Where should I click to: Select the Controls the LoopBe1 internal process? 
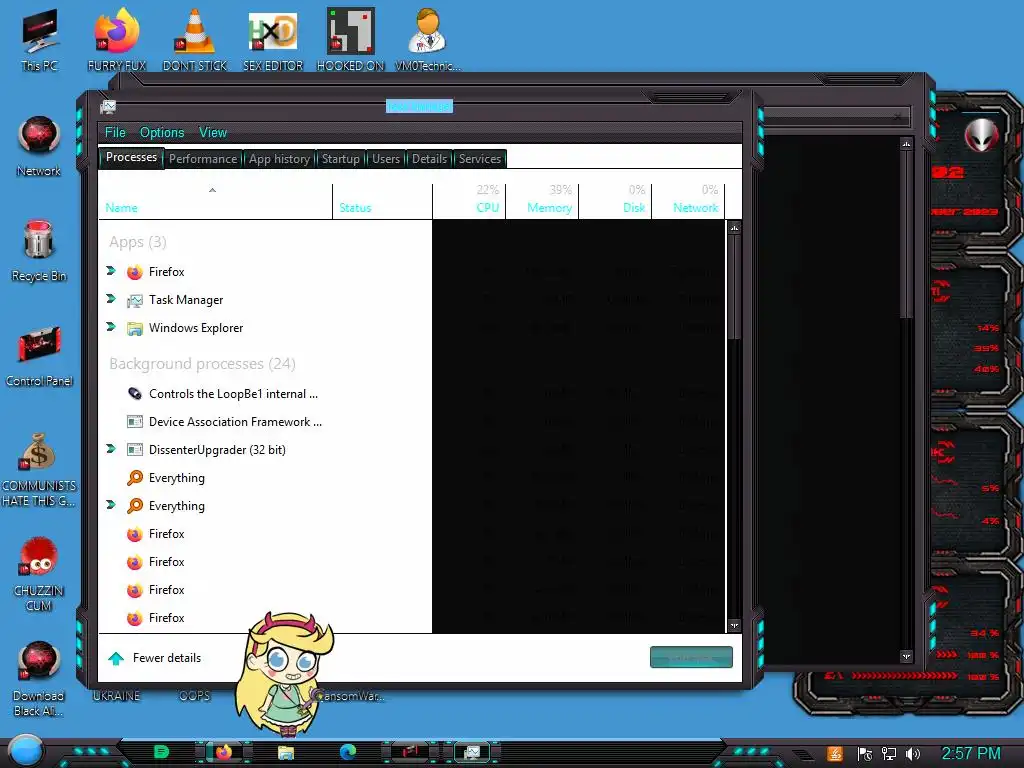pyautogui.click(x=265, y=394)
